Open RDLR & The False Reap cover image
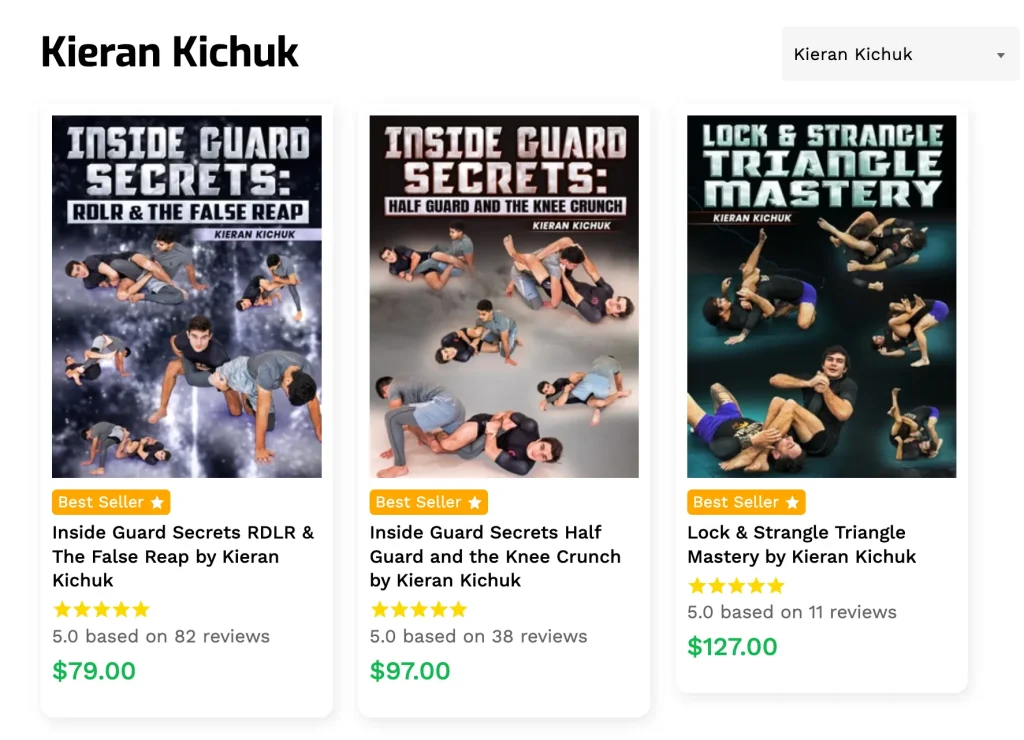1024x740 pixels. (x=187, y=296)
